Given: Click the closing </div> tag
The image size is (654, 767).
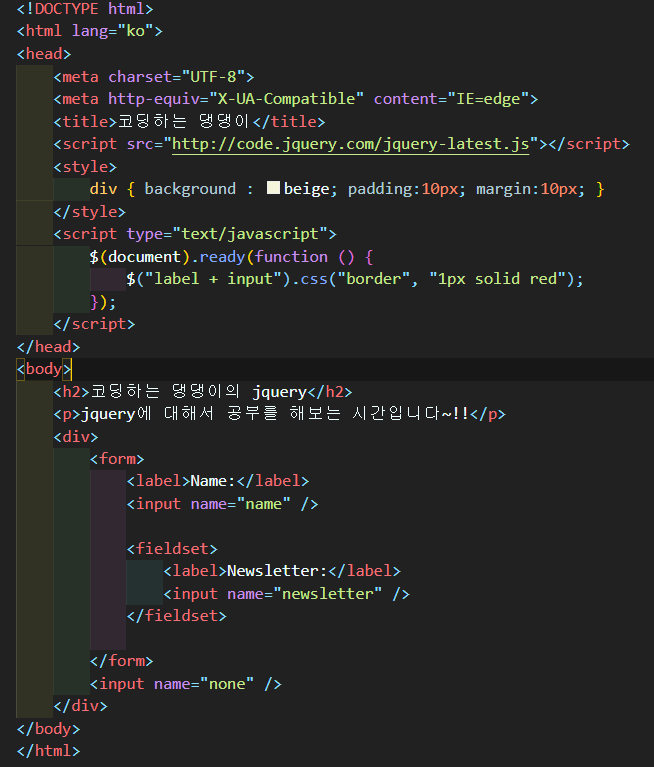Looking at the screenshot, I should click(x=80, y=706).
